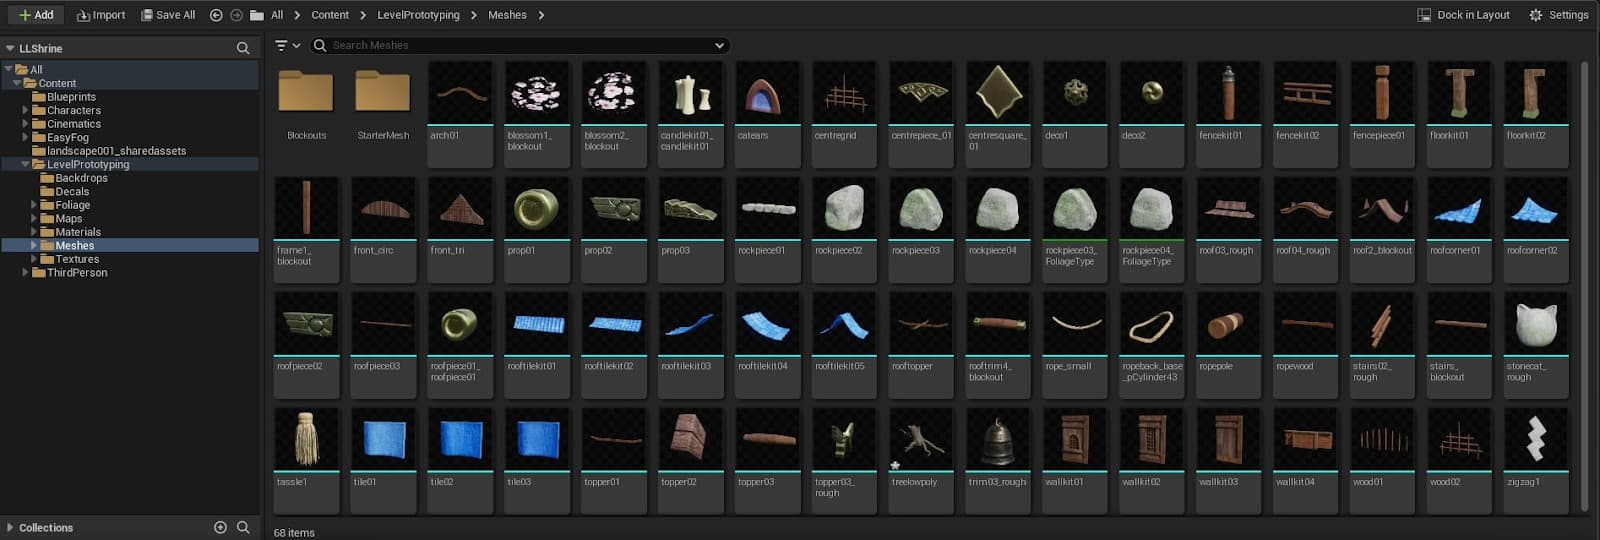Collapse the LevelPrototyping folder tree
The width and height of the screenshot is (1600, 540).
click(x=26, y=164)
